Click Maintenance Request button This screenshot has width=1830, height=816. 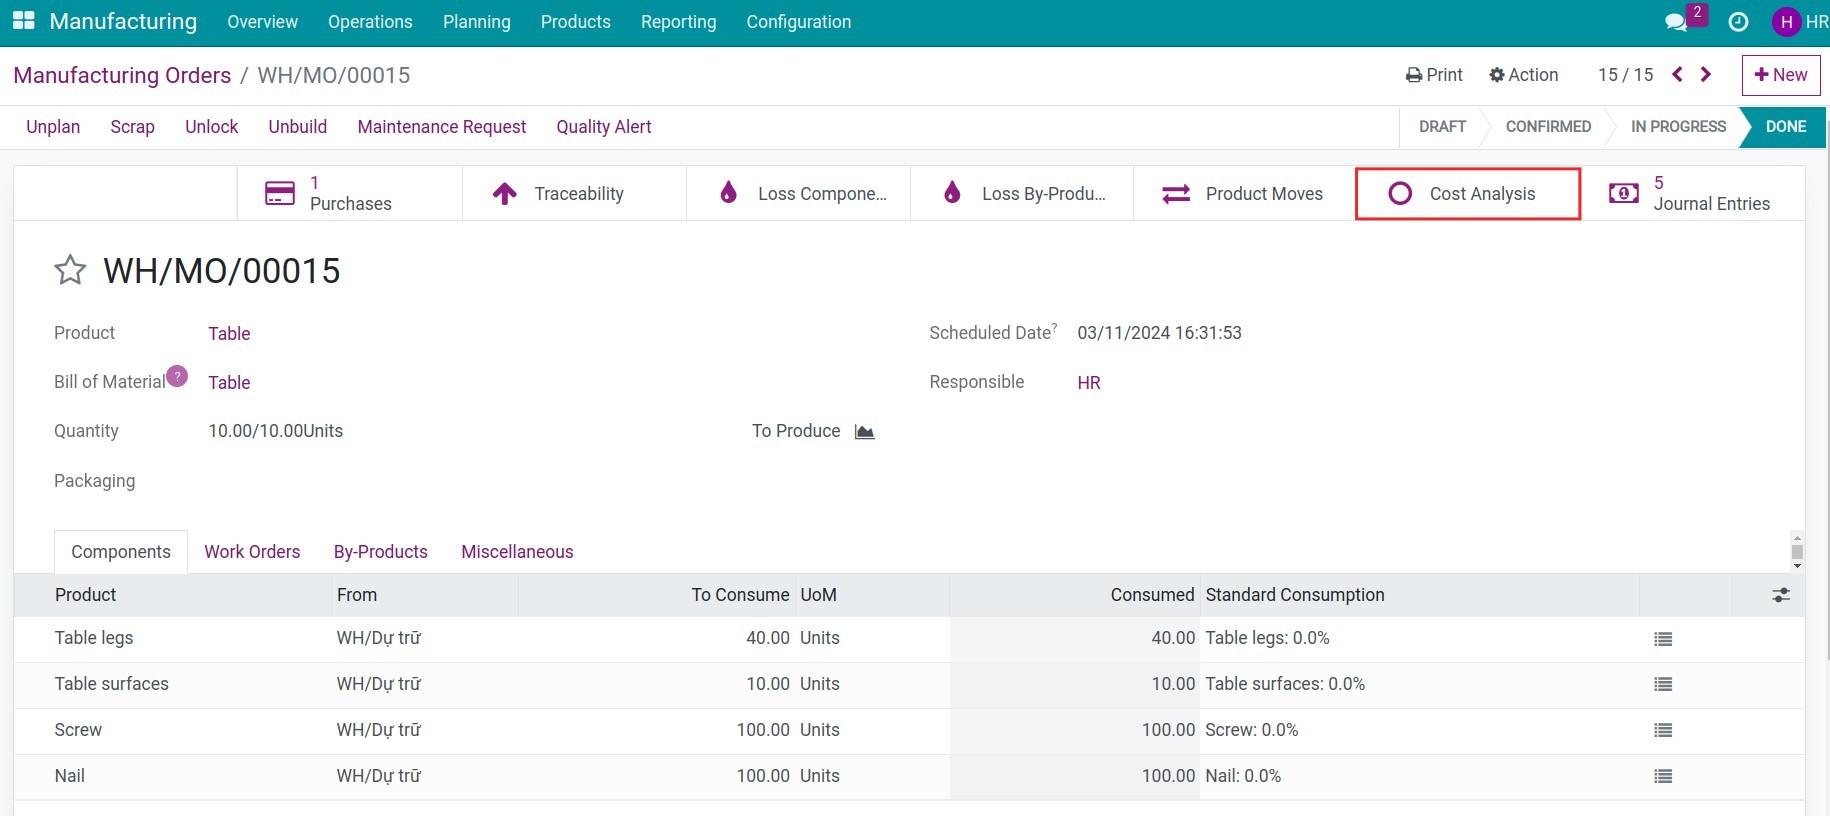point(442,127)
